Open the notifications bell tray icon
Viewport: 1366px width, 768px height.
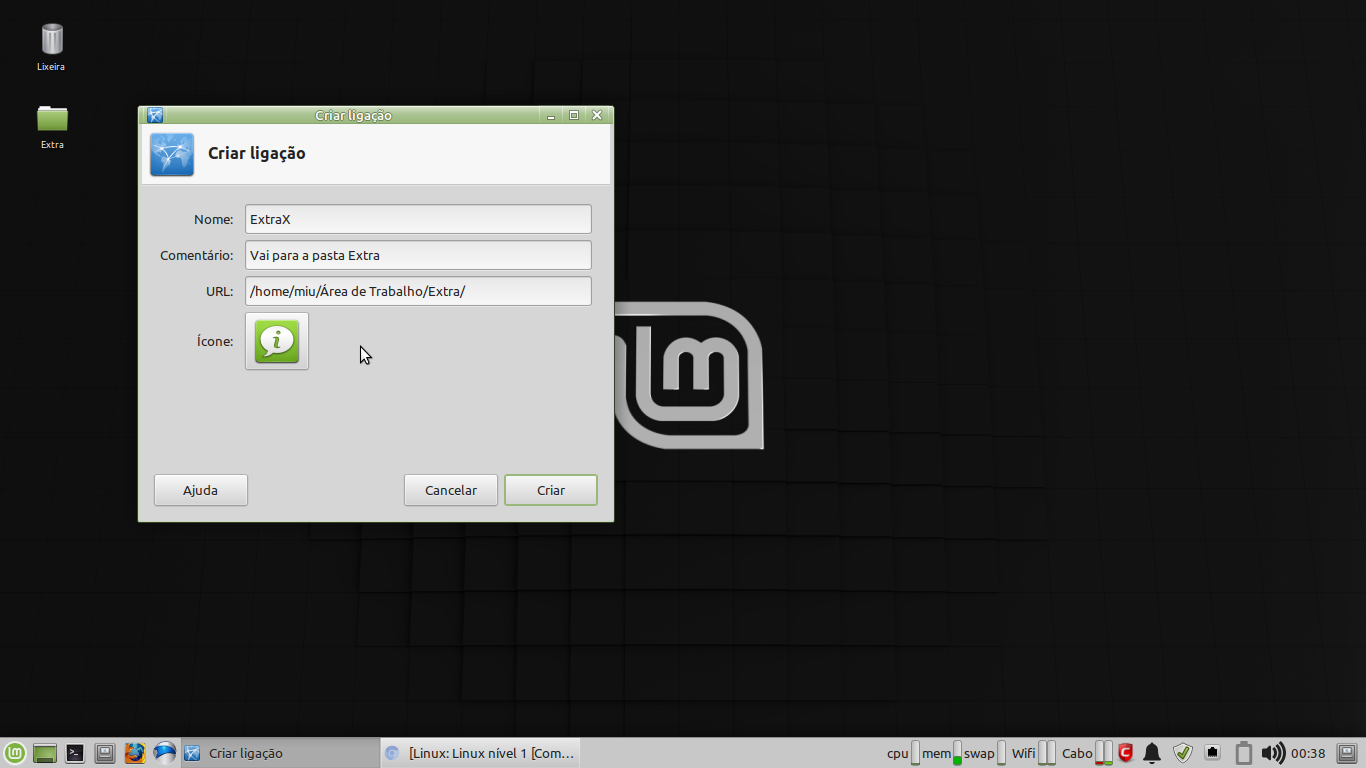pyautogui.click(x=1152, y=753)
